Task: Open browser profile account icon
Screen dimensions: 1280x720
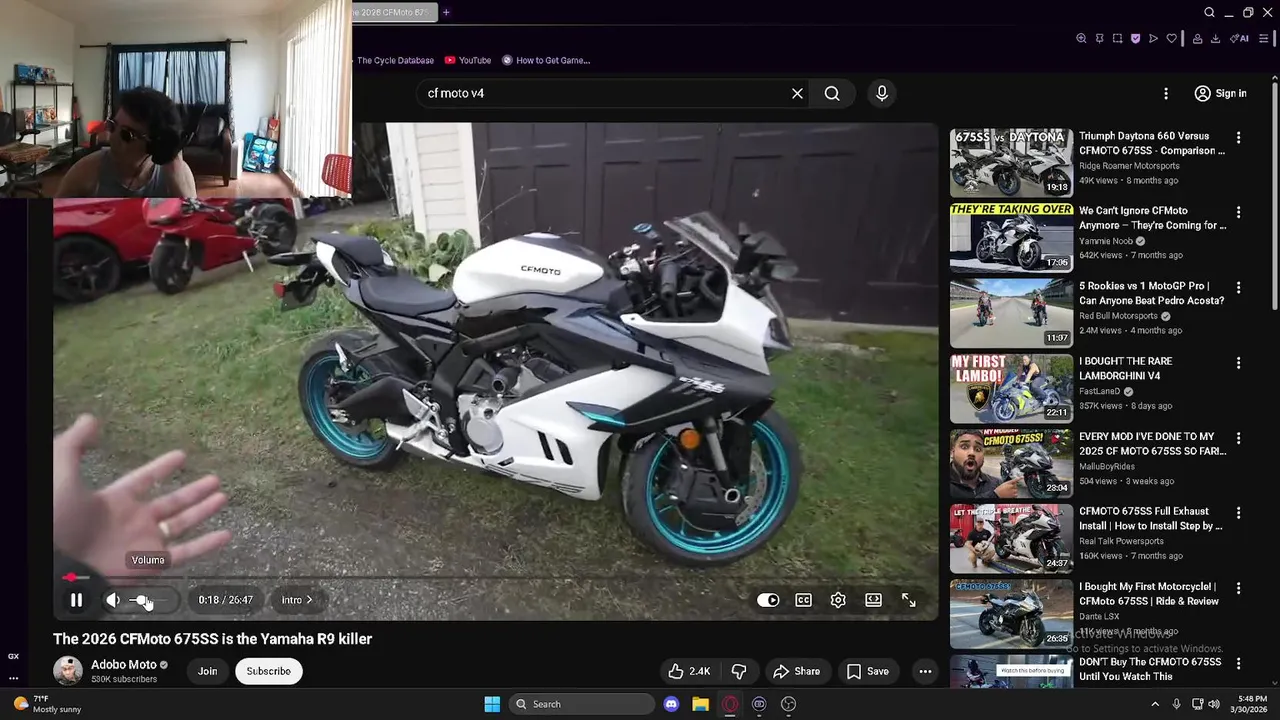Action: [1197, 39]
